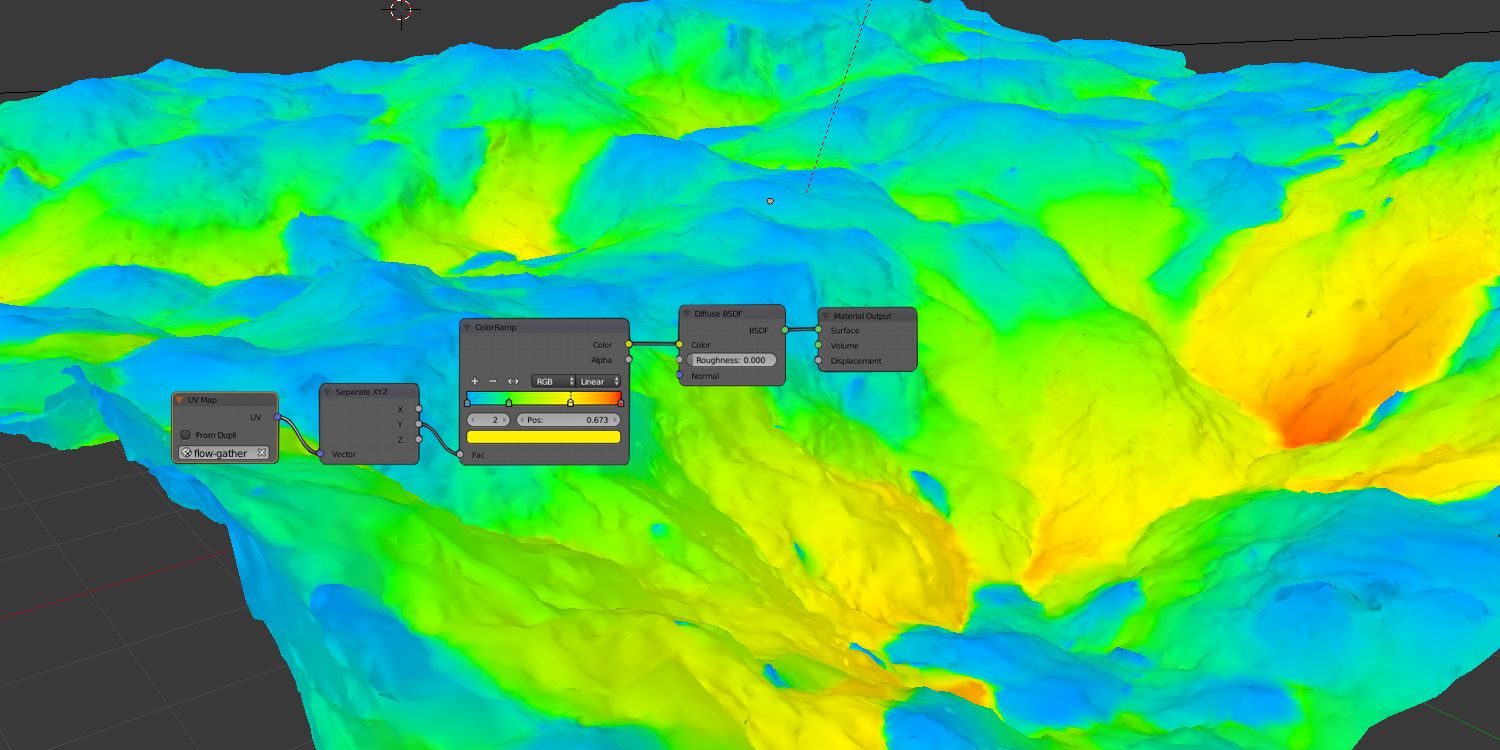Click the Displacement input socket on Material Output
Image resolution: width=1500 pixels, height=750 pixels.
818,361
